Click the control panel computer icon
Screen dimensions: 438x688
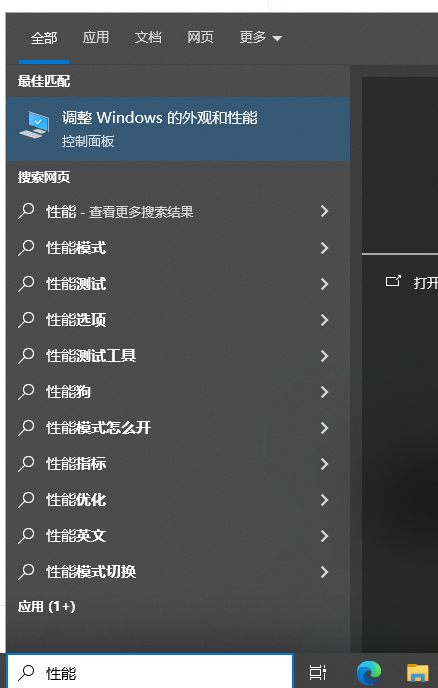coord(34,125)
